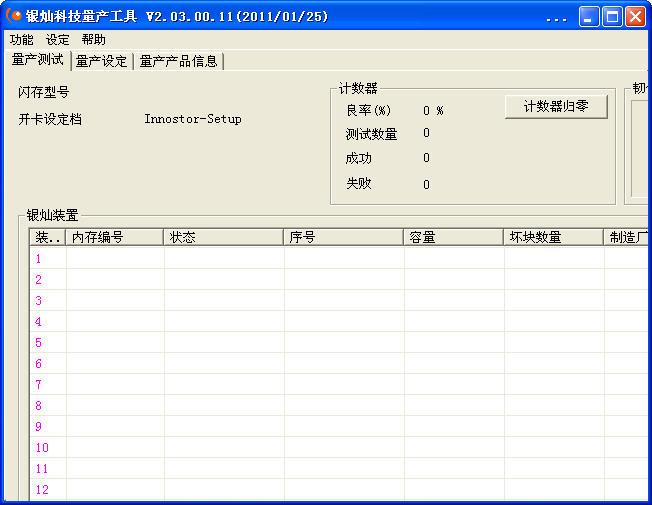652x505 pixels.
Task: Click the 测试数量 label
Action: [x=371, y=134]
